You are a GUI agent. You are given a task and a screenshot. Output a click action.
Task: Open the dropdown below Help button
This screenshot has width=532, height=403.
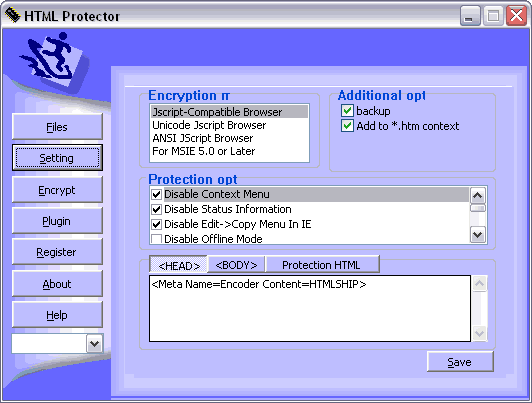(x=94, y=344)
